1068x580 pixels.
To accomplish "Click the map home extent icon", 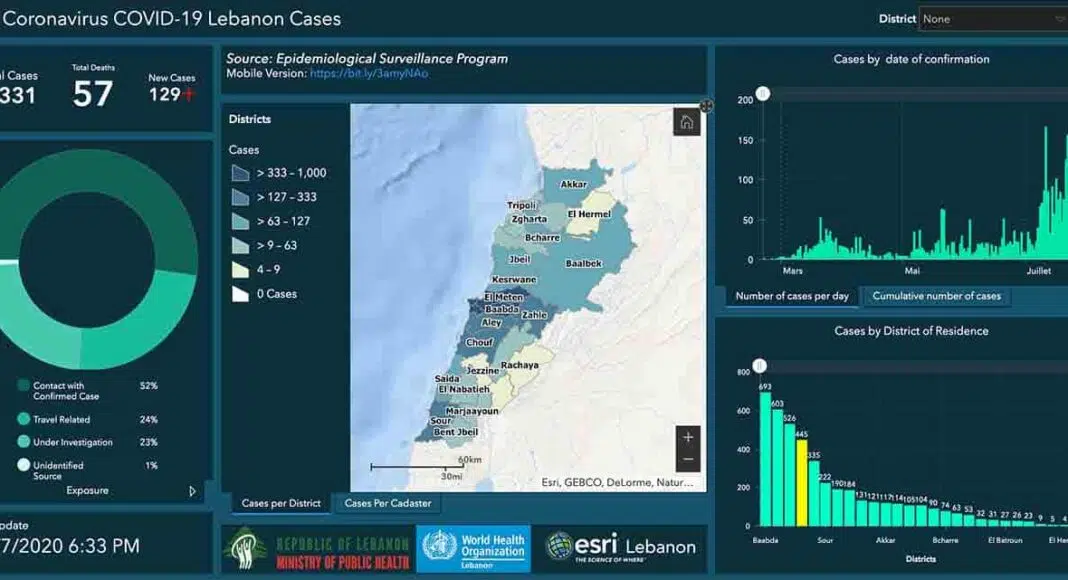I will coord(686,123).
